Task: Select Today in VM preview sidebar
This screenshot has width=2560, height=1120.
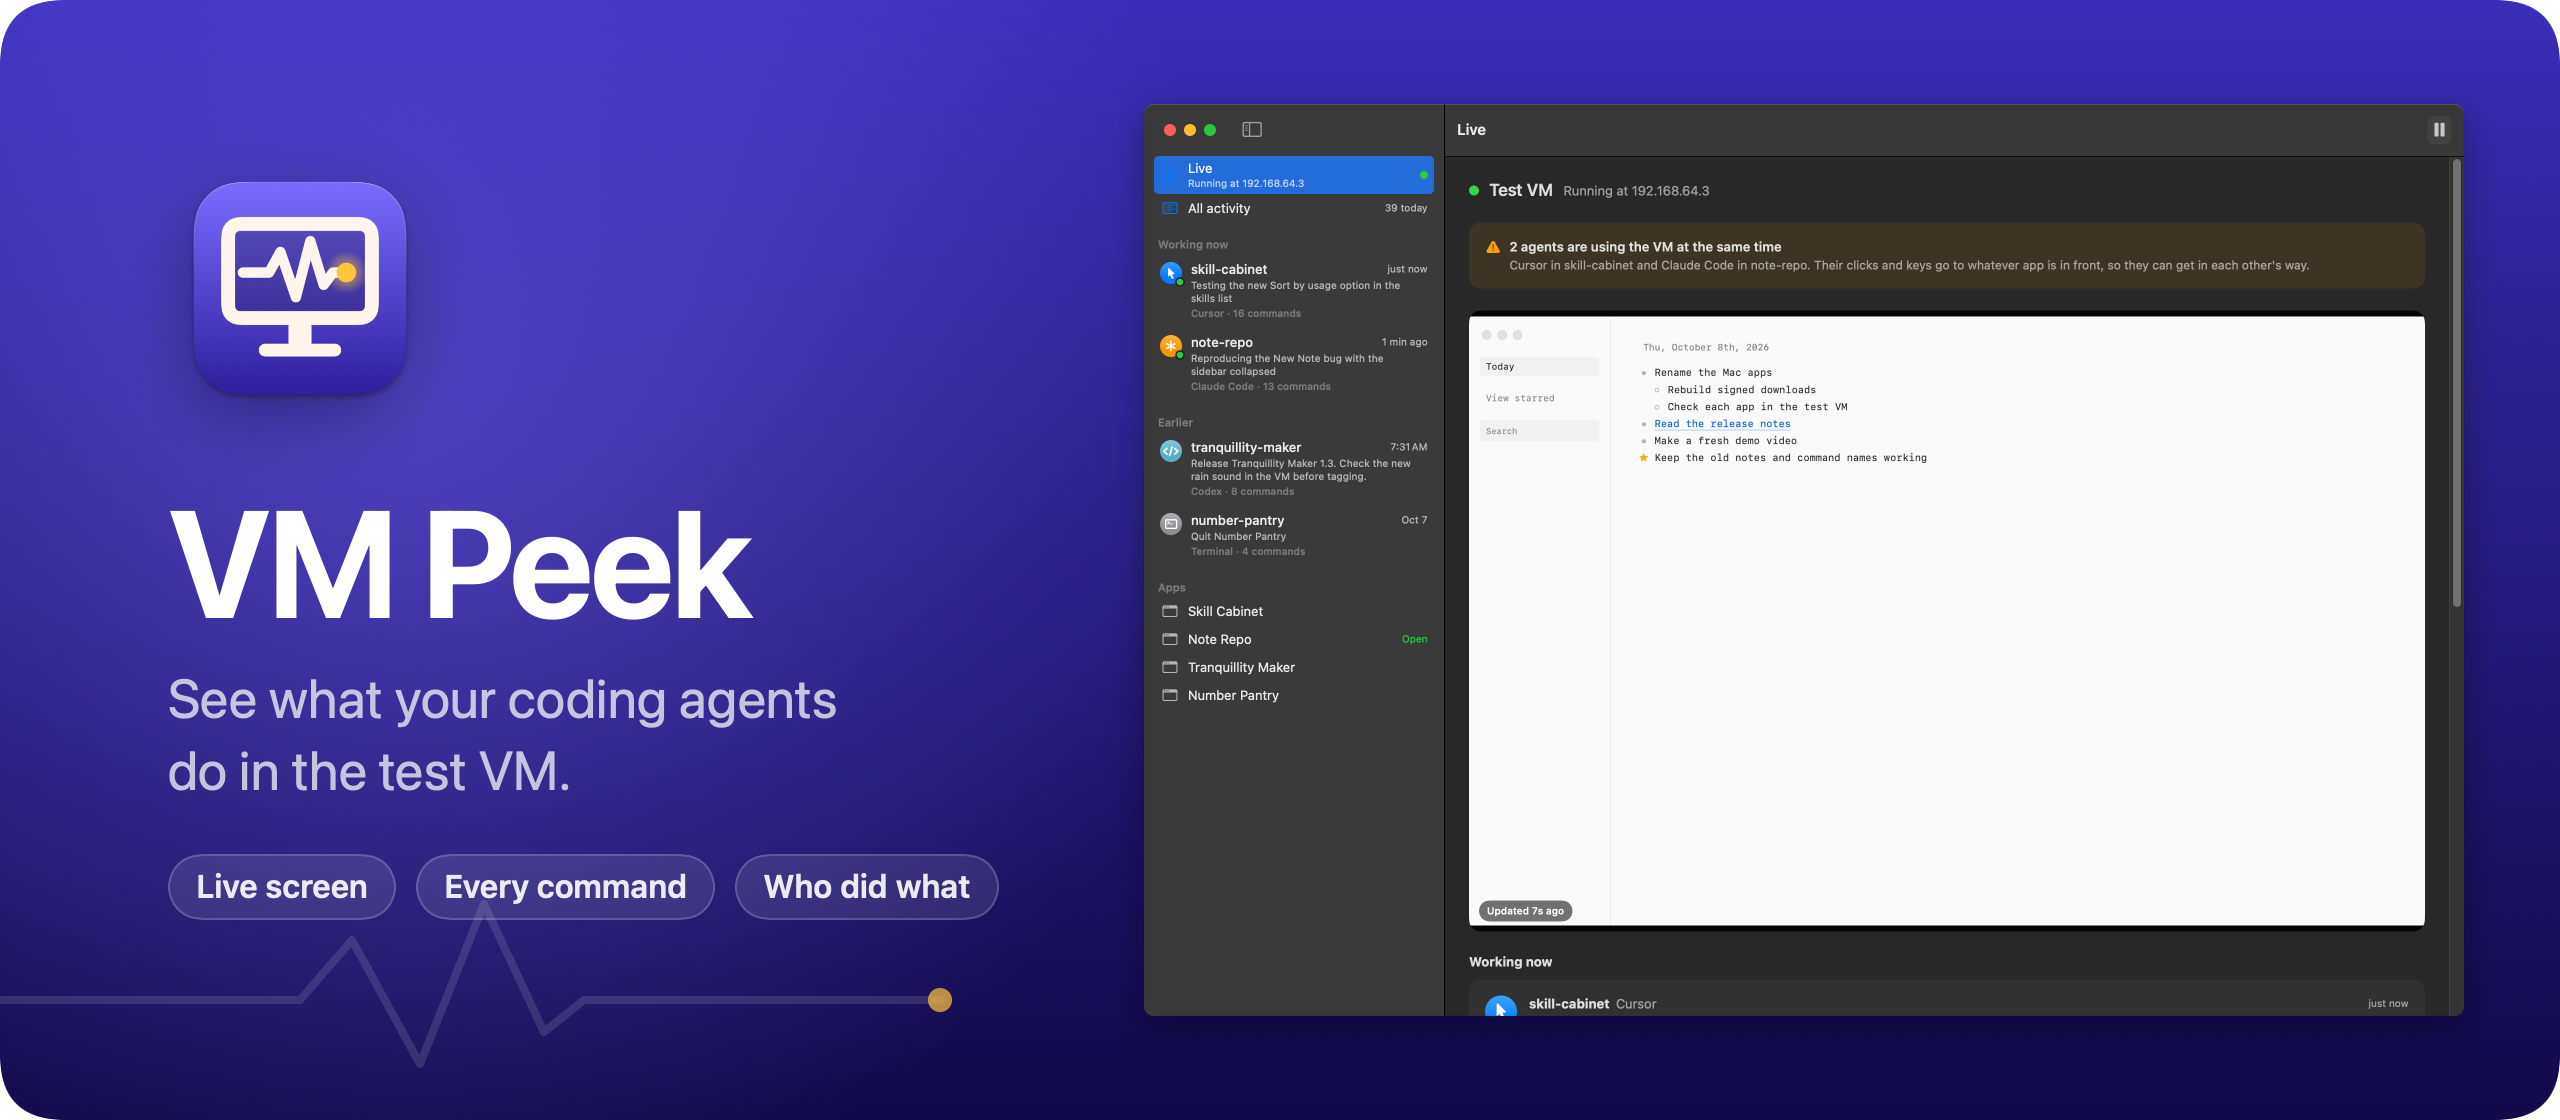Action: [1539, 367]
